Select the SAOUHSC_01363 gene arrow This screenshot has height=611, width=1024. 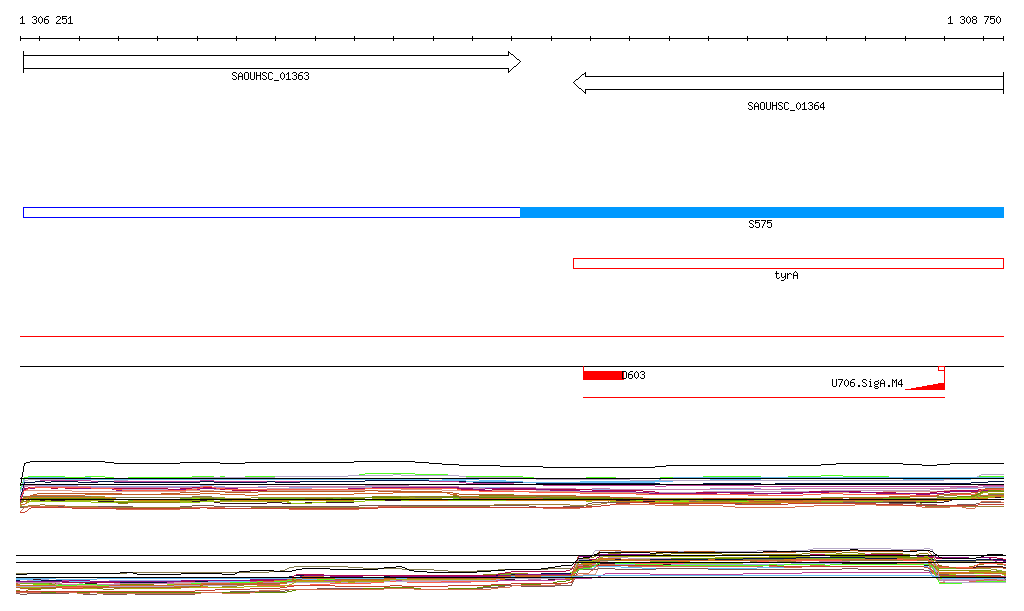[272, 62]
